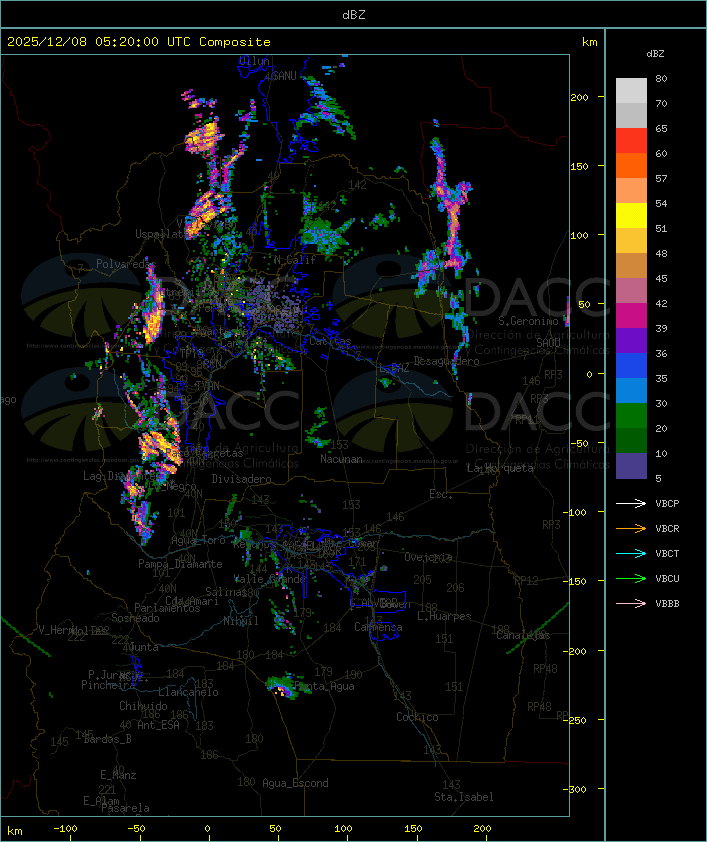707x842 pixels.
Task: Click the E_Manz place label
Action: (x=118, y=775)
